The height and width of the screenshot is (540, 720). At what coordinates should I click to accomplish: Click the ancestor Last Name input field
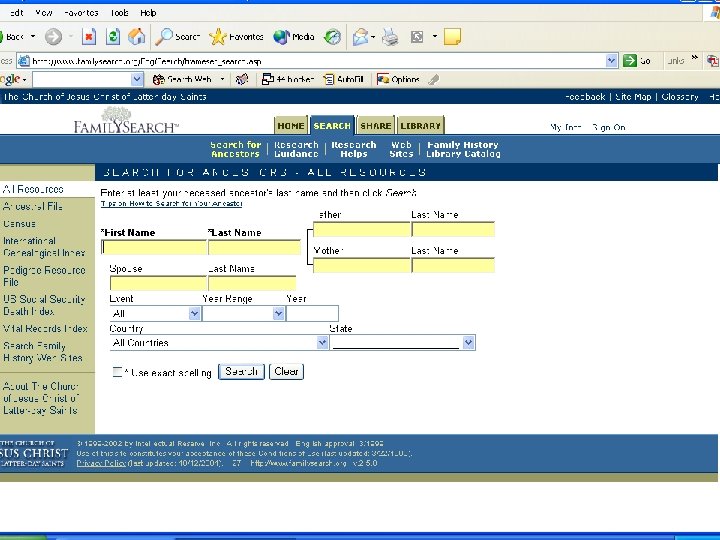254,248
